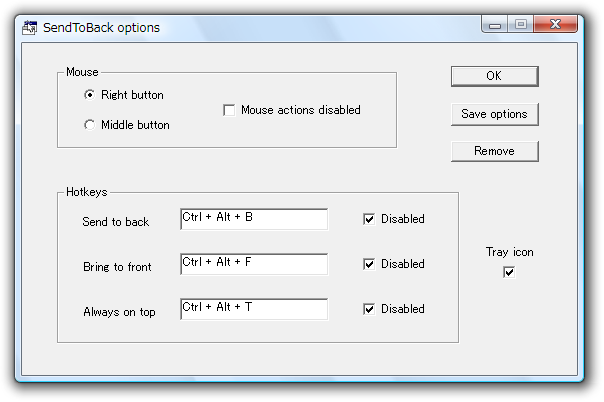Screen dimensions: 604x402
Task: Click the SendToBack options title bar text
Action: (x=101, y=28)
